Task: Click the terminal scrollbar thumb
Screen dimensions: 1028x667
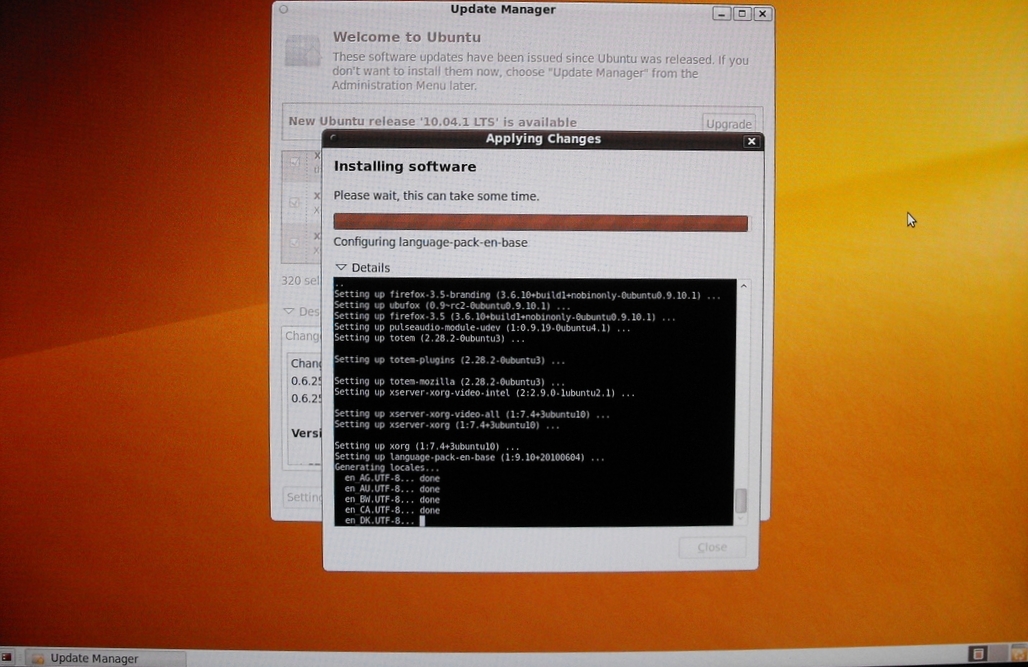Action: 741,501
